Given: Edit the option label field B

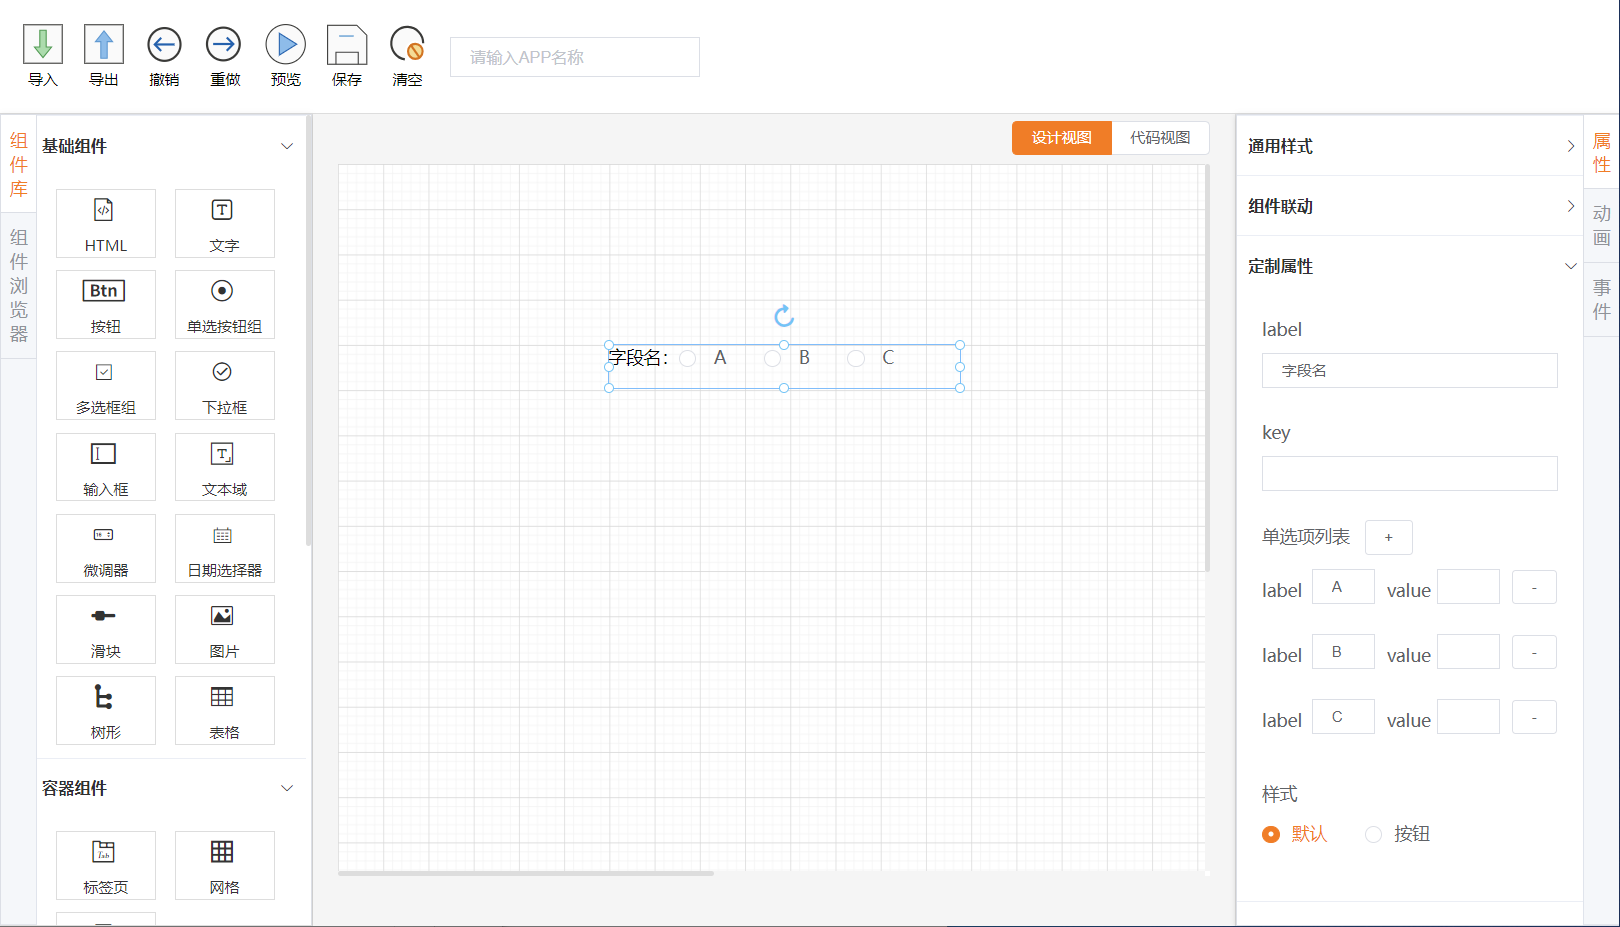Looking at the screenshot, I should pos(1343,652).
